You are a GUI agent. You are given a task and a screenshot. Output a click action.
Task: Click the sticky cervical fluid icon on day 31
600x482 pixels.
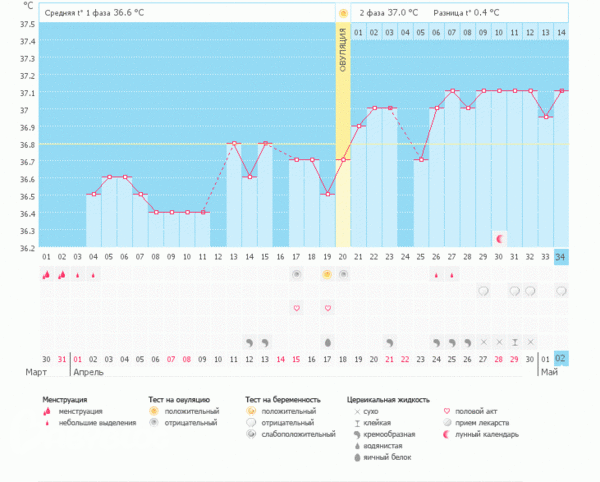[514, 342]
